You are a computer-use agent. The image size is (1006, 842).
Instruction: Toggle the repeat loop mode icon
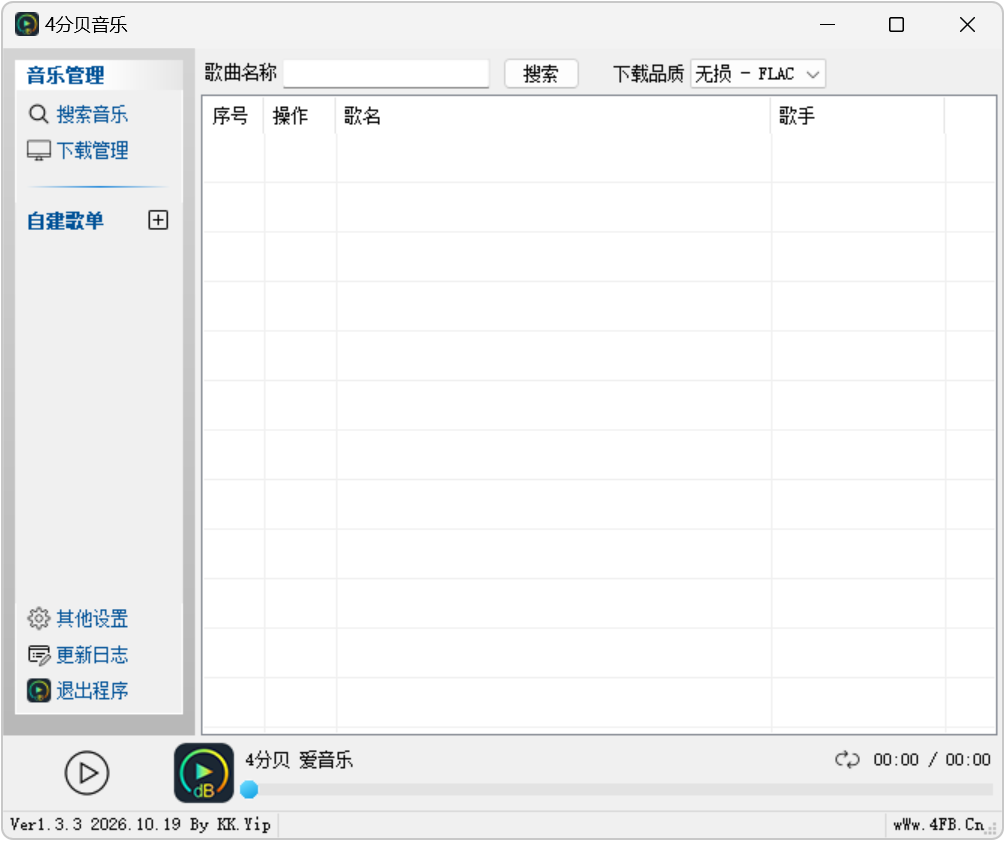(x=847, y=760)
